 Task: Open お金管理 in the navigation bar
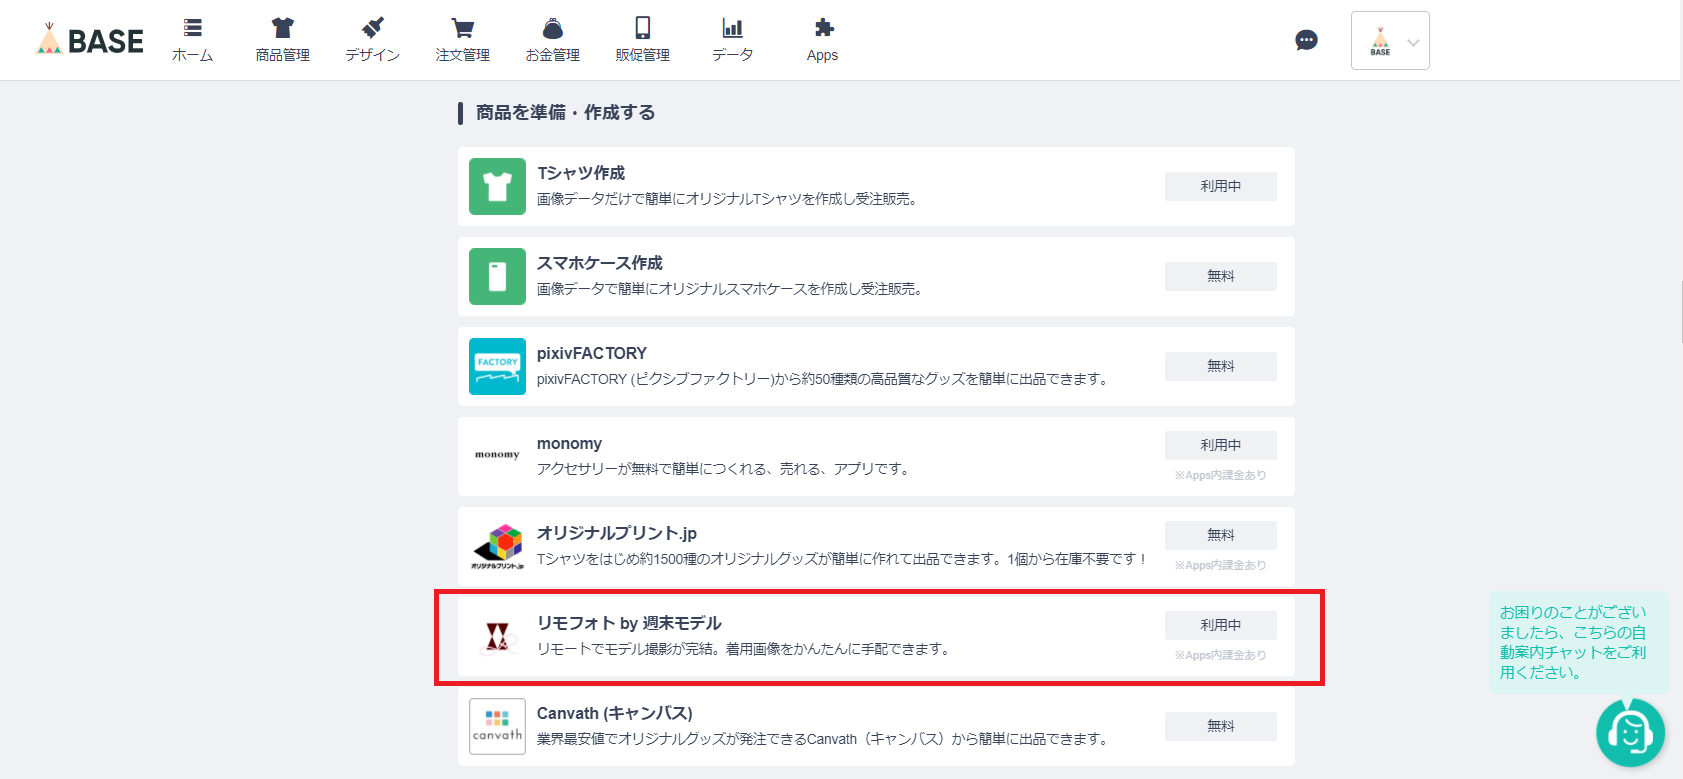(x=553, y=40)
